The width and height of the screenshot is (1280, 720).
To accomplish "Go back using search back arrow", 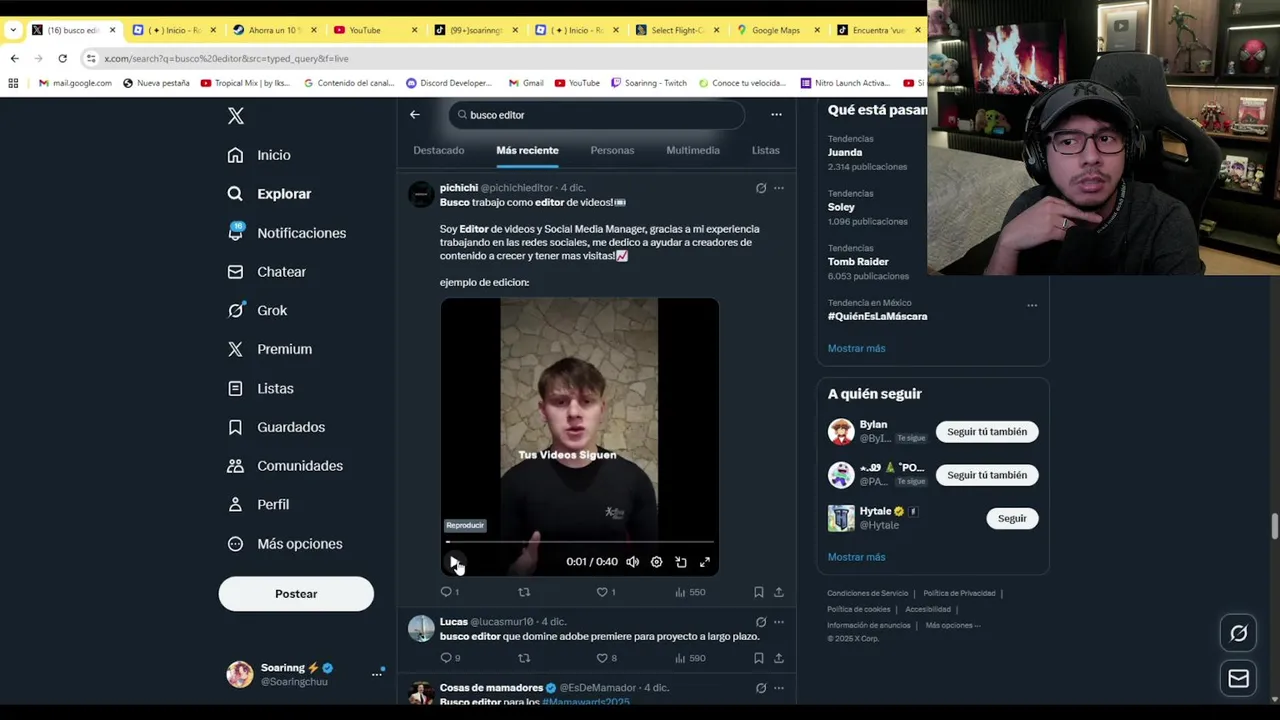I will click(415, 114).
